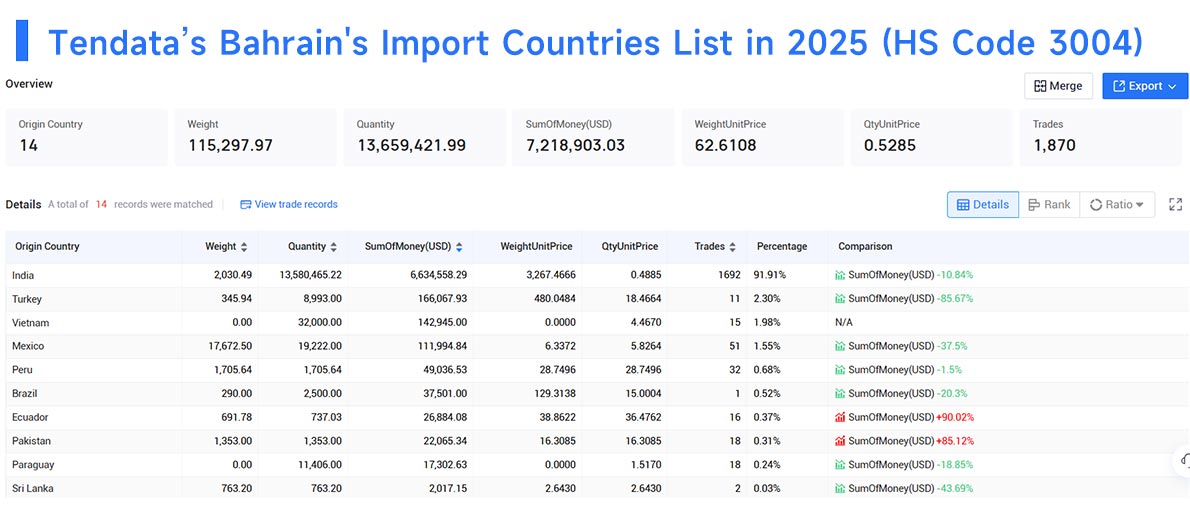Select the Ecuador row country name
The height and width of the screenshot is (512, 1190).
click(31, 417)
